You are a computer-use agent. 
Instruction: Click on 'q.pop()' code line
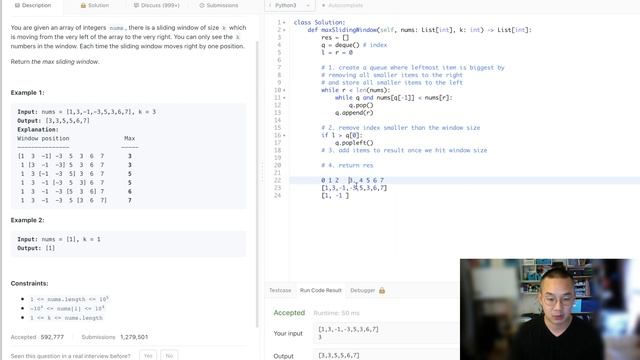pyautogui.click(x=361, y=105)
